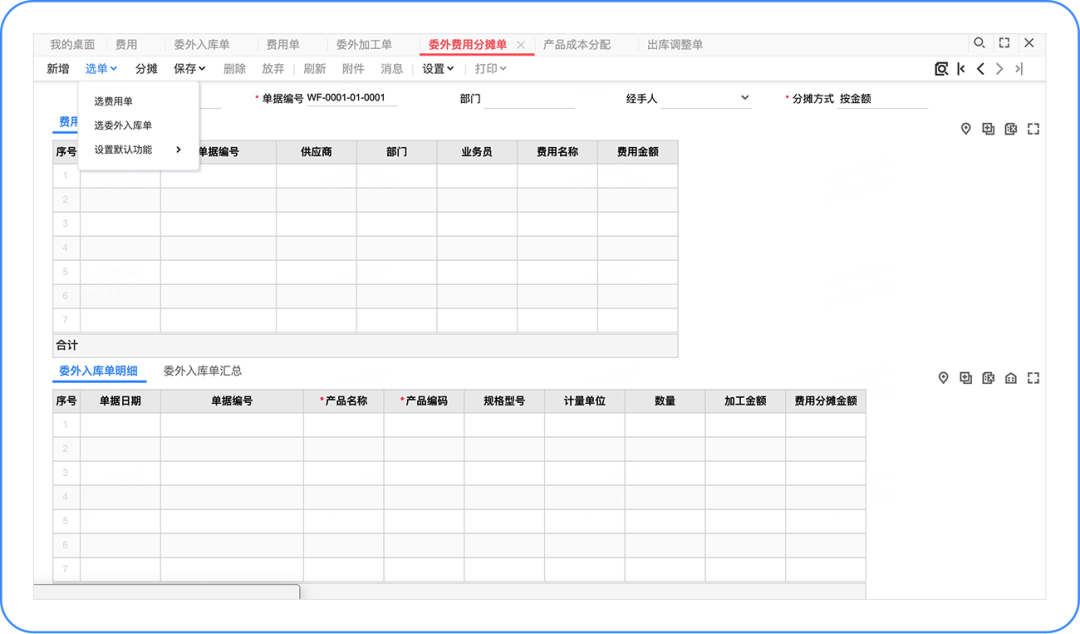The image size is (1080, 634).
Task: Open fullscreen view icon for the fee grid
Action: click(1033, 128)
